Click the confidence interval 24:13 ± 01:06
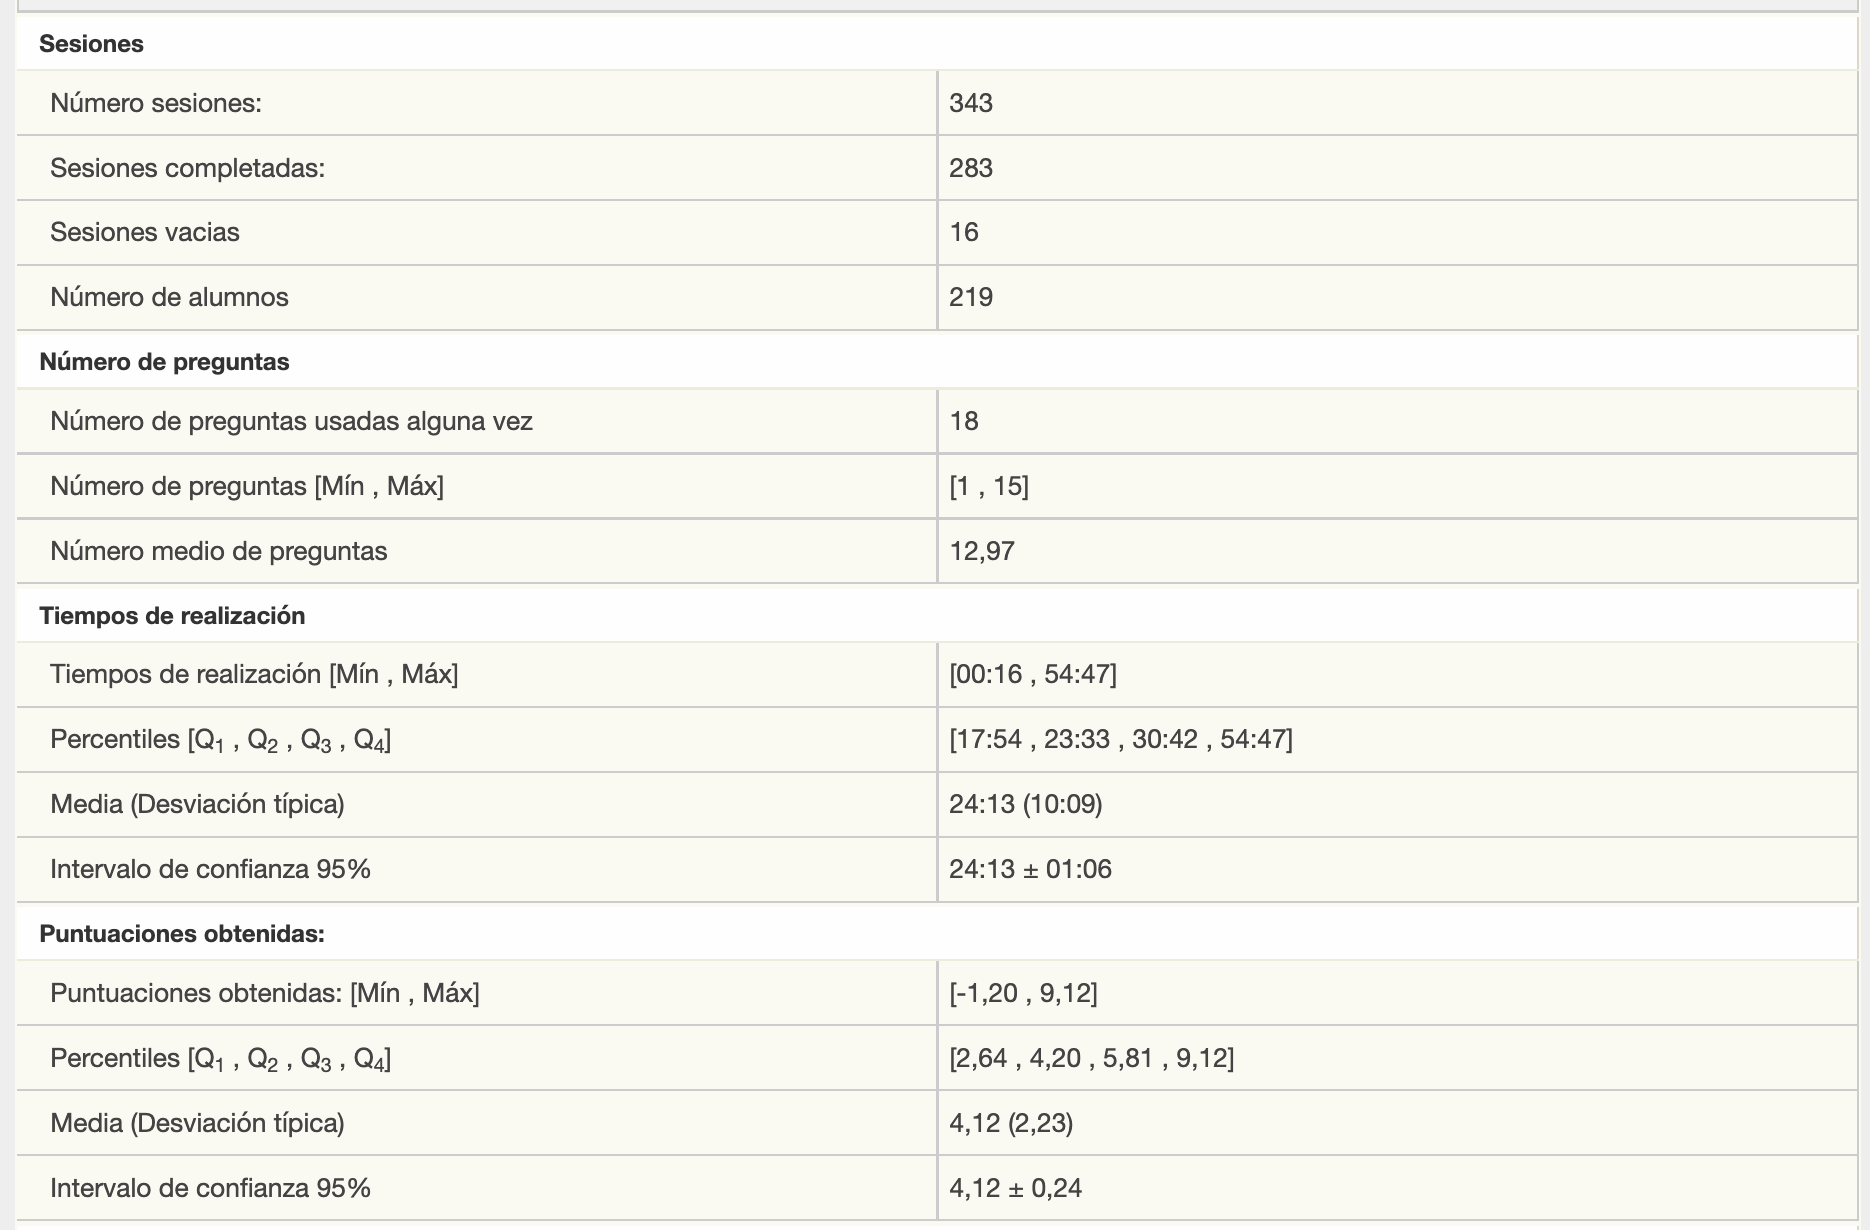 click(1031, 869)
